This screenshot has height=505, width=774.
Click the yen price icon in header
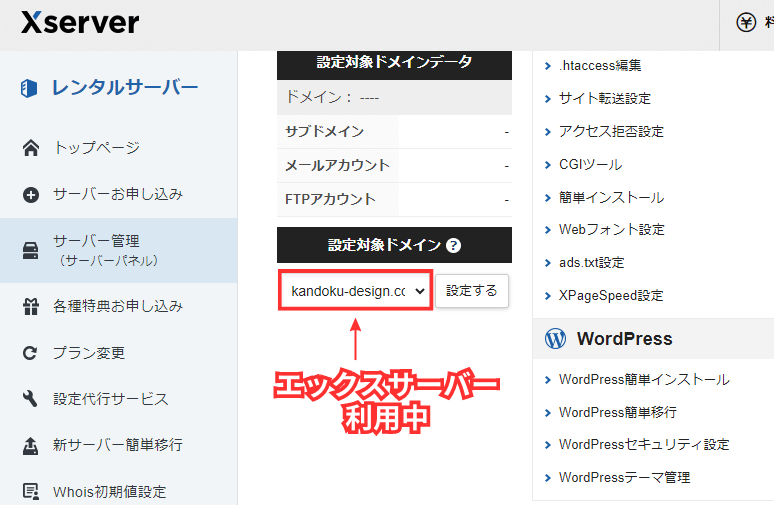pos(746,22)
